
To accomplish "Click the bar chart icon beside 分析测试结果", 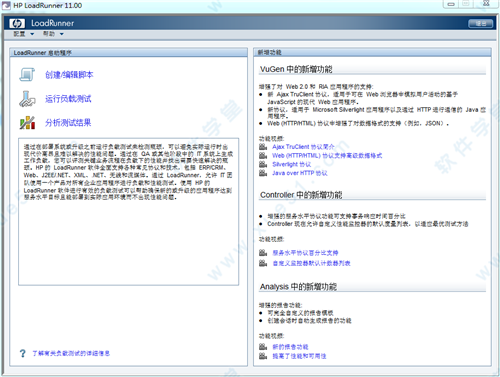I will point(27,123).
